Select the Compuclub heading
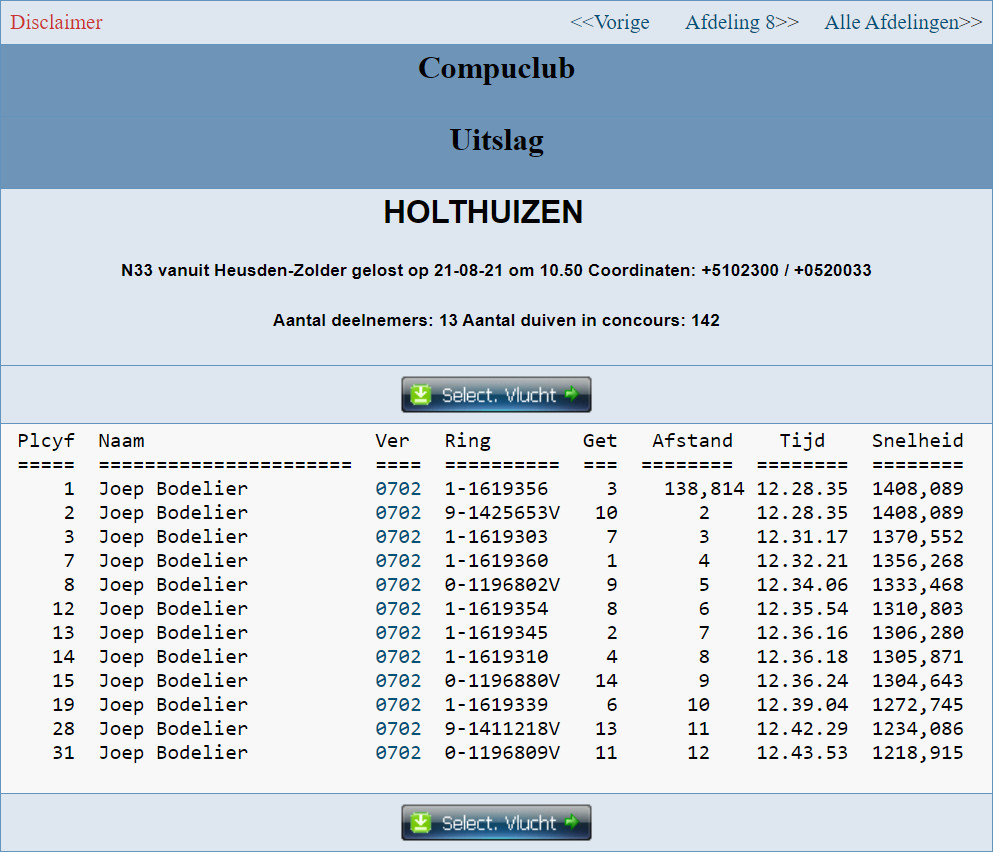 [496, 68]
